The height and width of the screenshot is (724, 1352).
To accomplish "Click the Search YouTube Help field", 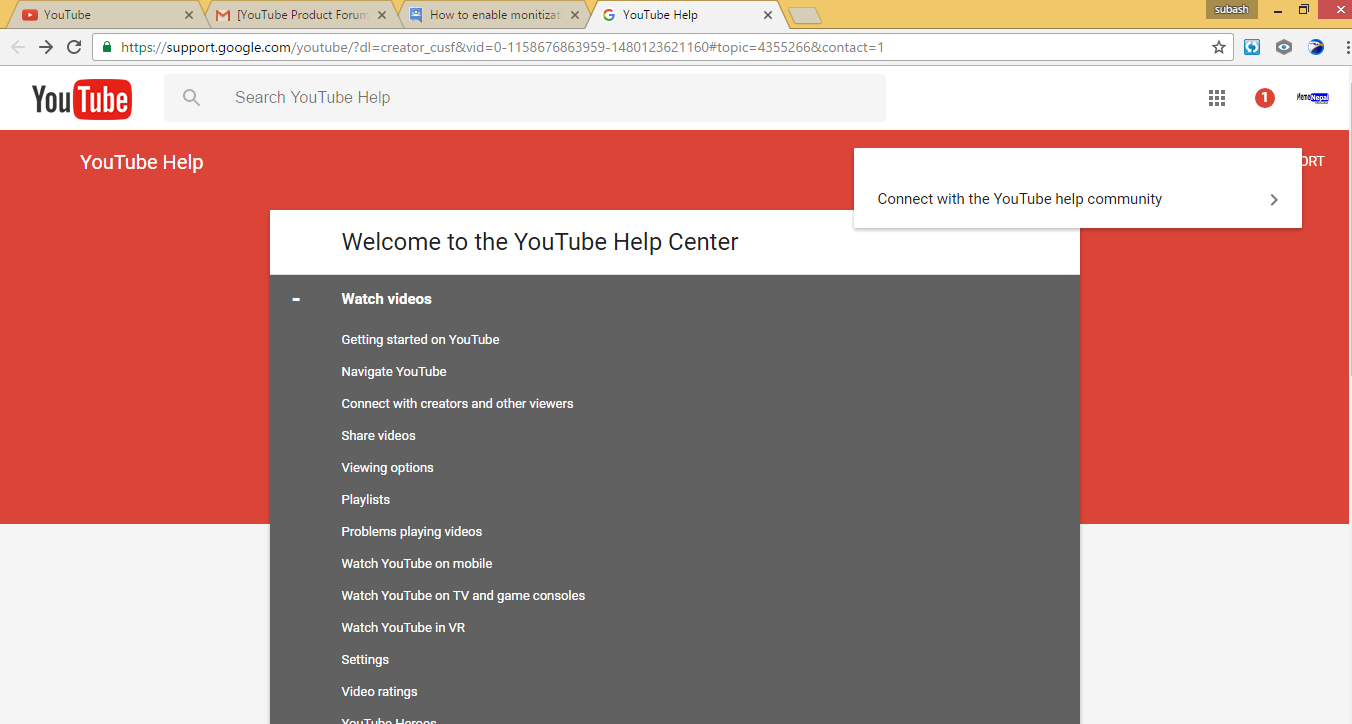I will tap(525, 98).
